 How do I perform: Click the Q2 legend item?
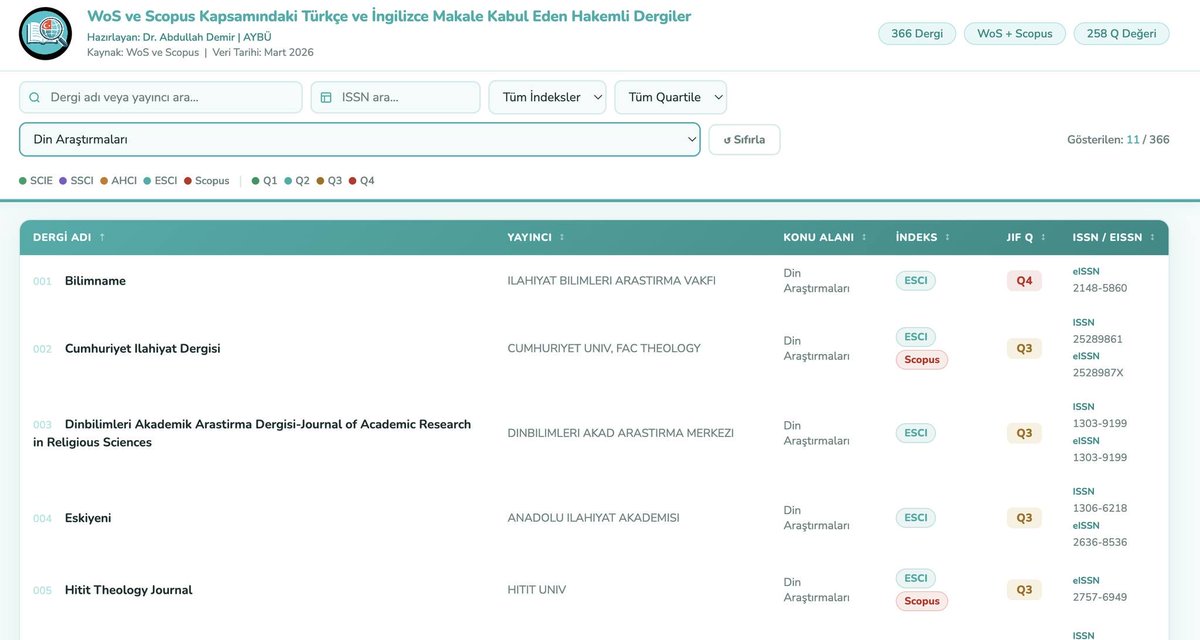pyautogui.click(x=297, y=181)
